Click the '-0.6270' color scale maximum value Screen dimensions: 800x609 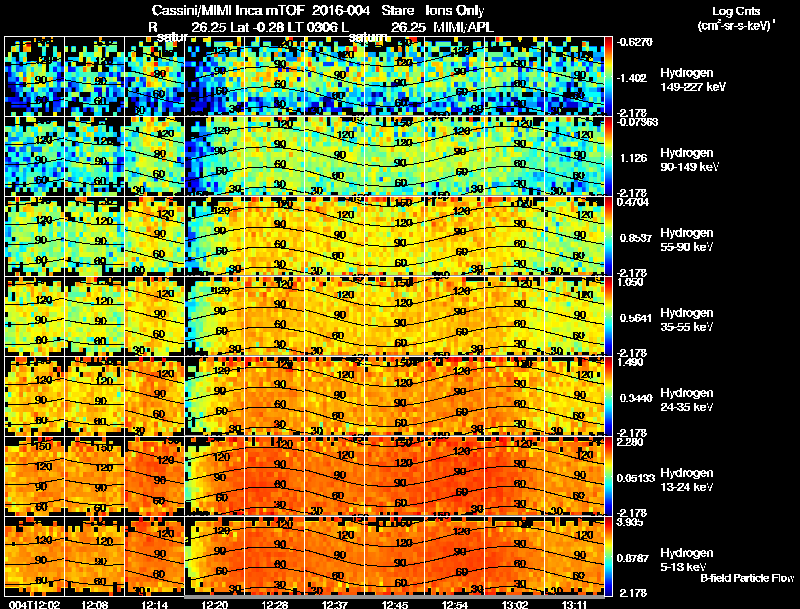point(634,42)
